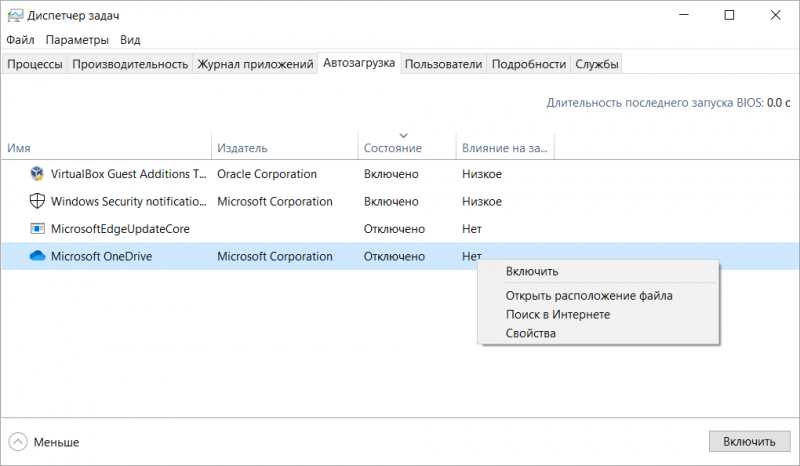Click the Меньше label

pos(57,442)
